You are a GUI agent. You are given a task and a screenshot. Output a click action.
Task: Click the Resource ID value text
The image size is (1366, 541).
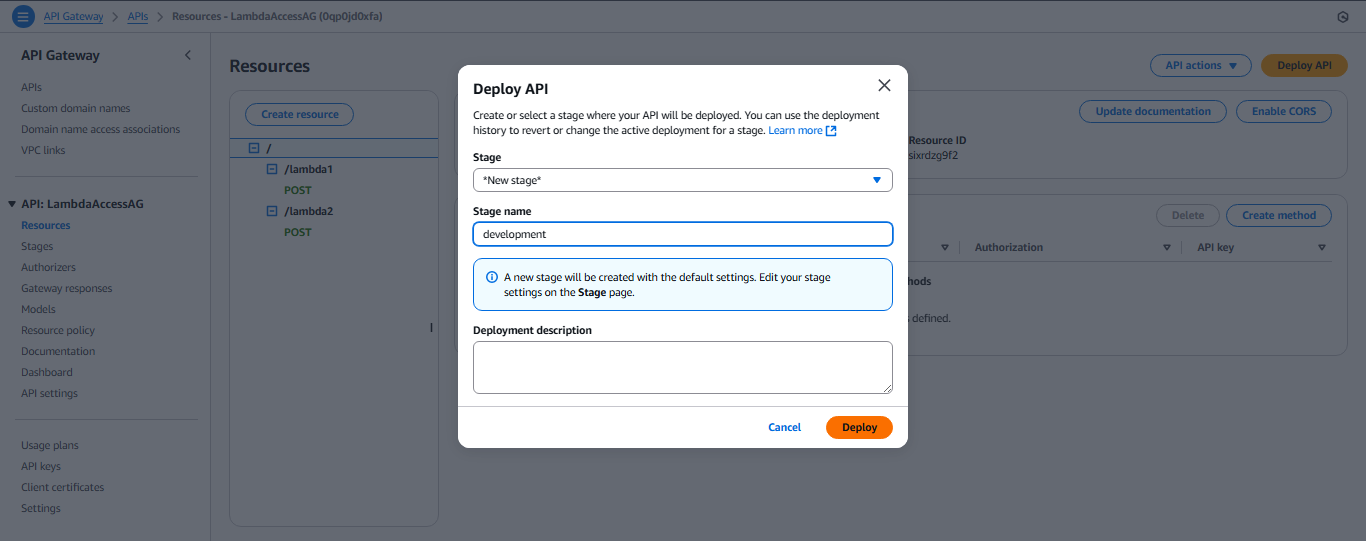point(933,155)
